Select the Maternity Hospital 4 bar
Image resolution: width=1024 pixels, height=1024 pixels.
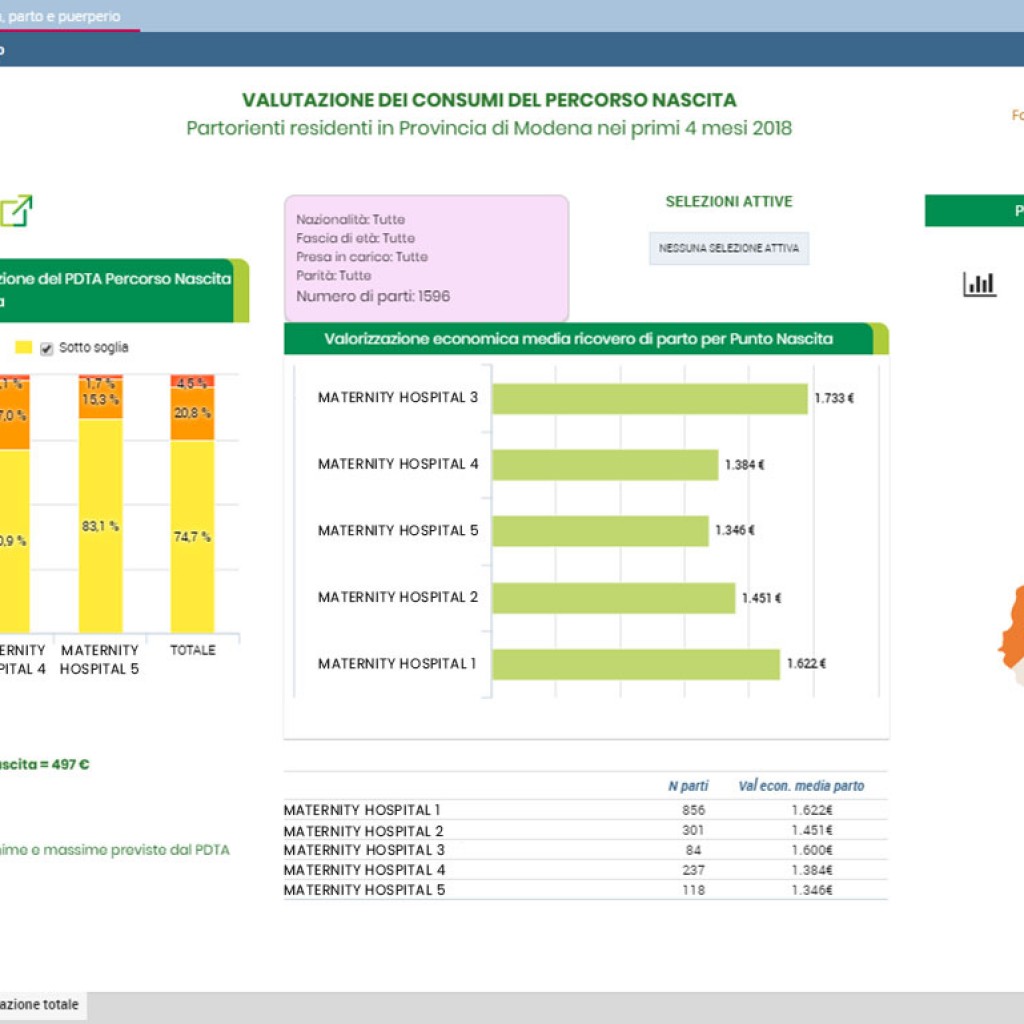[x=605, y=465]
